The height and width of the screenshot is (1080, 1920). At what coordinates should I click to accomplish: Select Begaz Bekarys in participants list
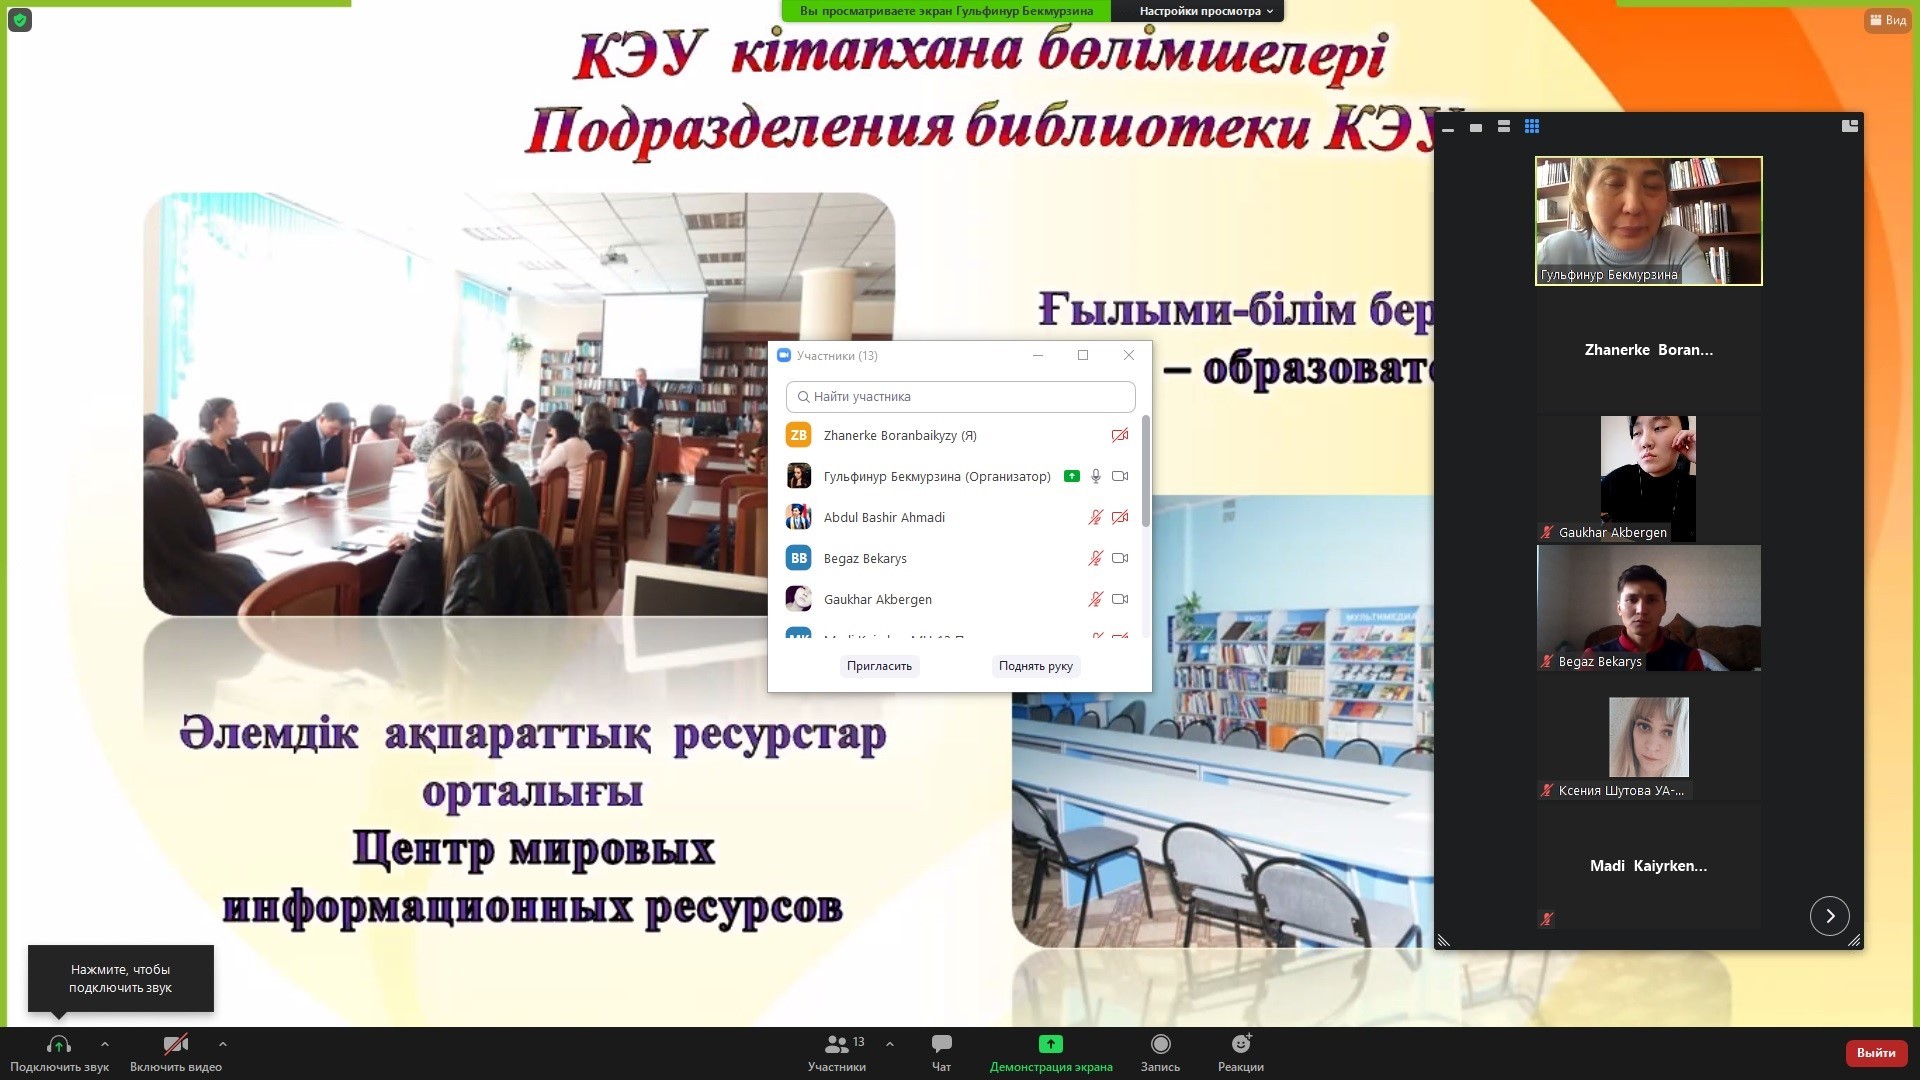click(x=865, y=558)
